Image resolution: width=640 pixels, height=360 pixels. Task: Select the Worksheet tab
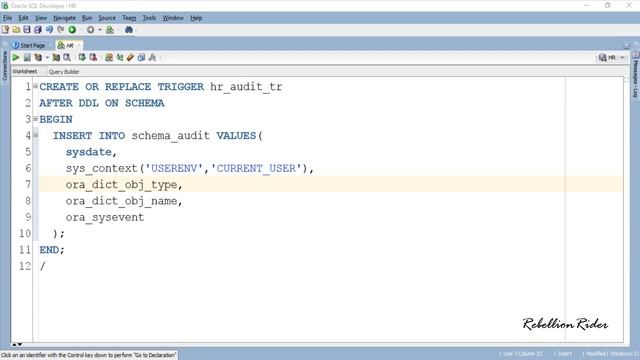(x=24, y=71)
